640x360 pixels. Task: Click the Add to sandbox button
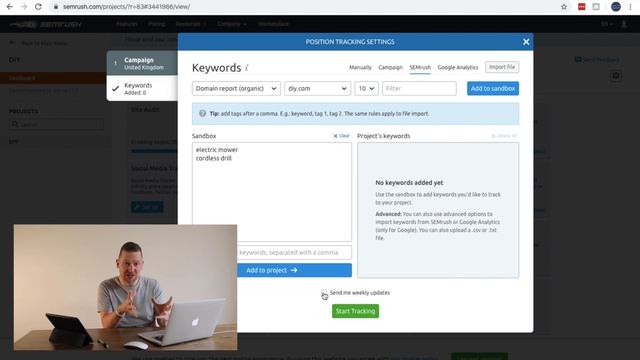point(493,89)
